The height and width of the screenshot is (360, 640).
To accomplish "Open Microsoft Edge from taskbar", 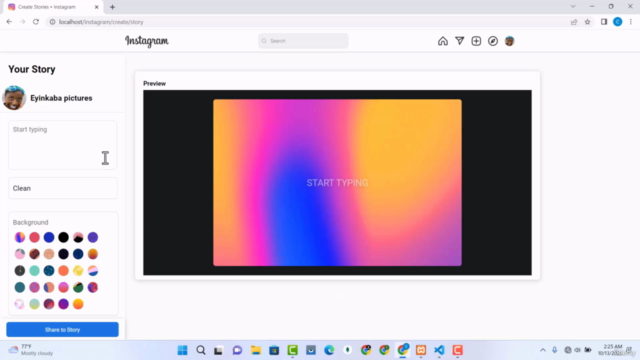I will pyautogui.click(x=329, y=350).
